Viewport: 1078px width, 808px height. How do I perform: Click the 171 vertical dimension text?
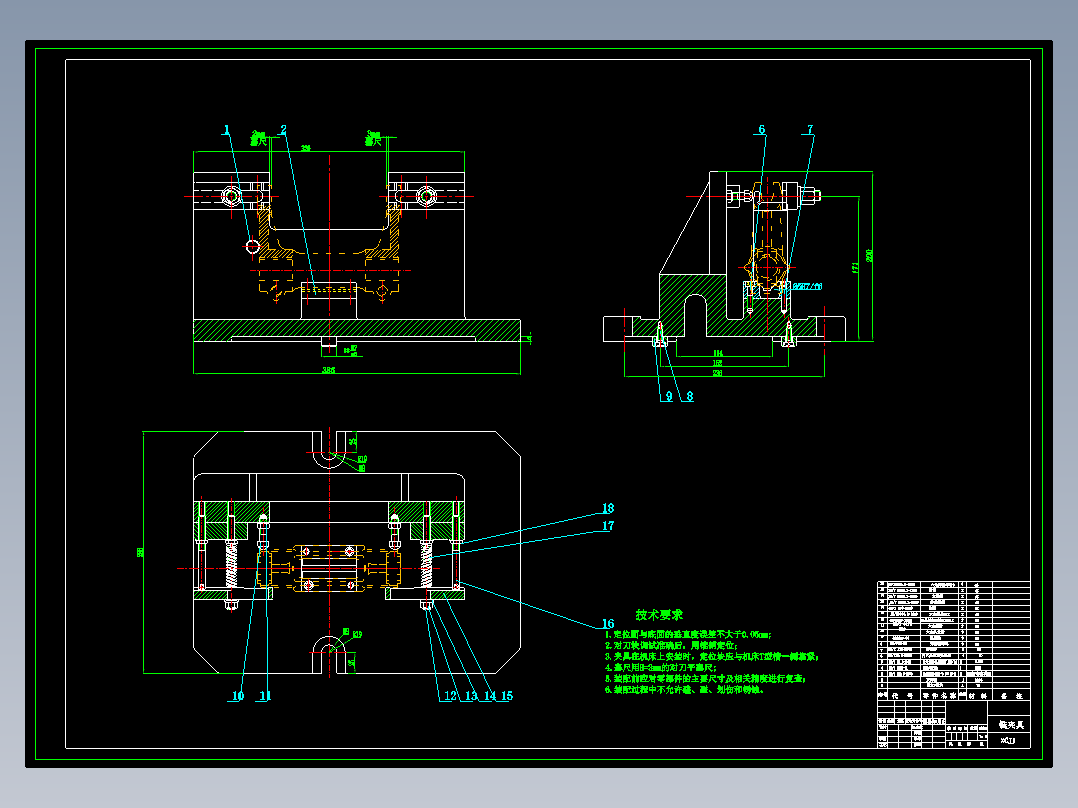click(x=855, y=267)
